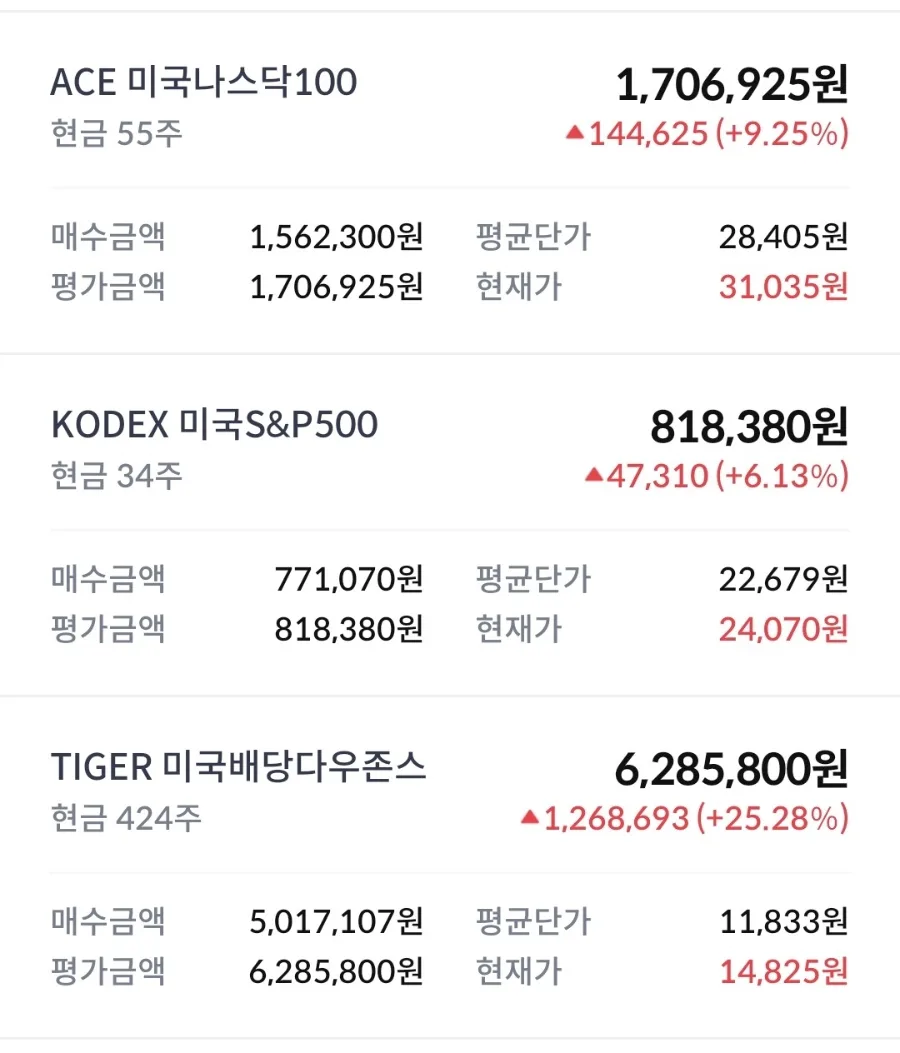Tap the red up triangle beside 47,310
This screenshot has height=1053, width=900.
[594, 475]
